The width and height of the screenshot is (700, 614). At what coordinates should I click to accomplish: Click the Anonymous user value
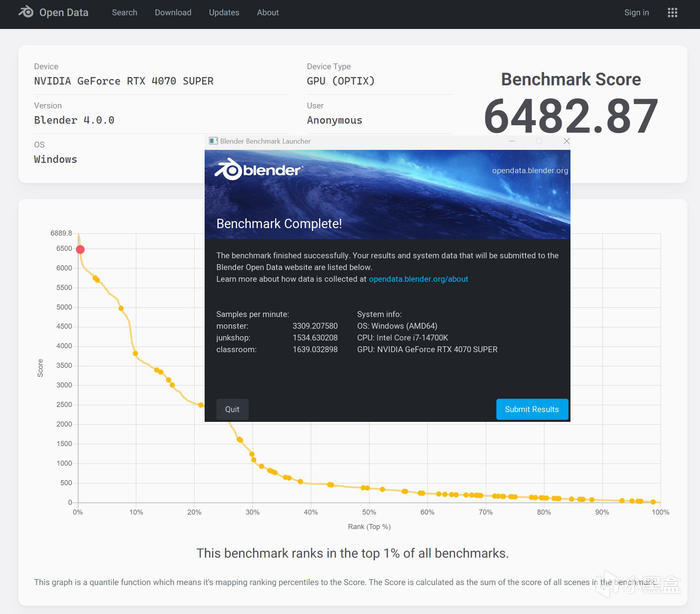334,120
